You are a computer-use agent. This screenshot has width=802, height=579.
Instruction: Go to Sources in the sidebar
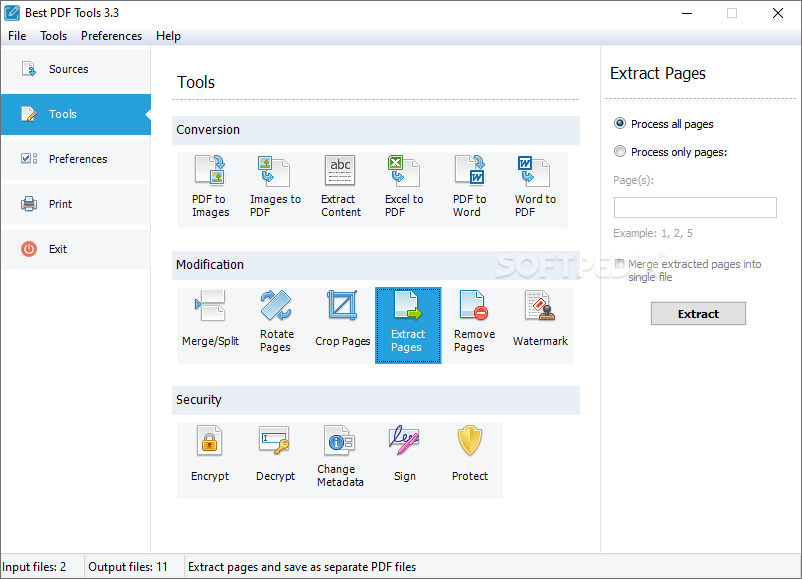[x=76, y=69]
